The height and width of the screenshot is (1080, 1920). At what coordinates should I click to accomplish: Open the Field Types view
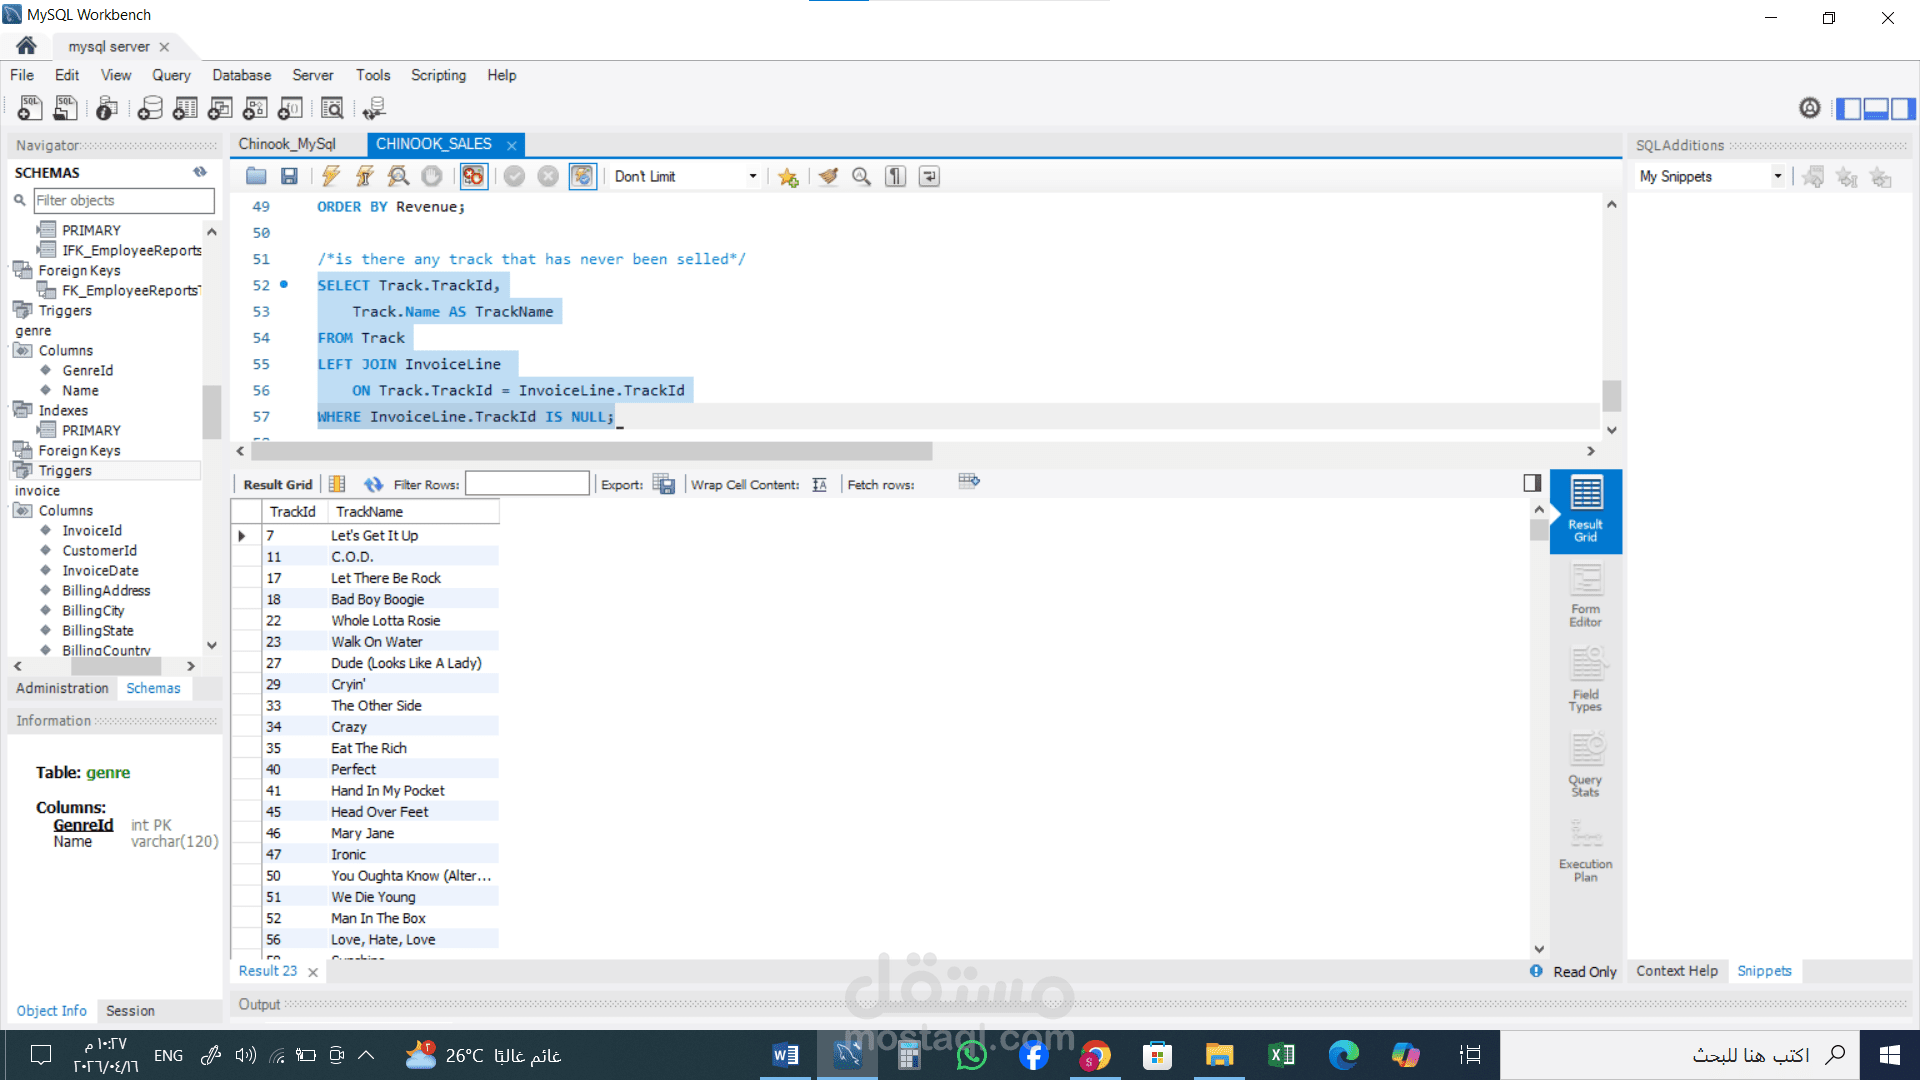pyautogui.click(x=1585, y=681)
